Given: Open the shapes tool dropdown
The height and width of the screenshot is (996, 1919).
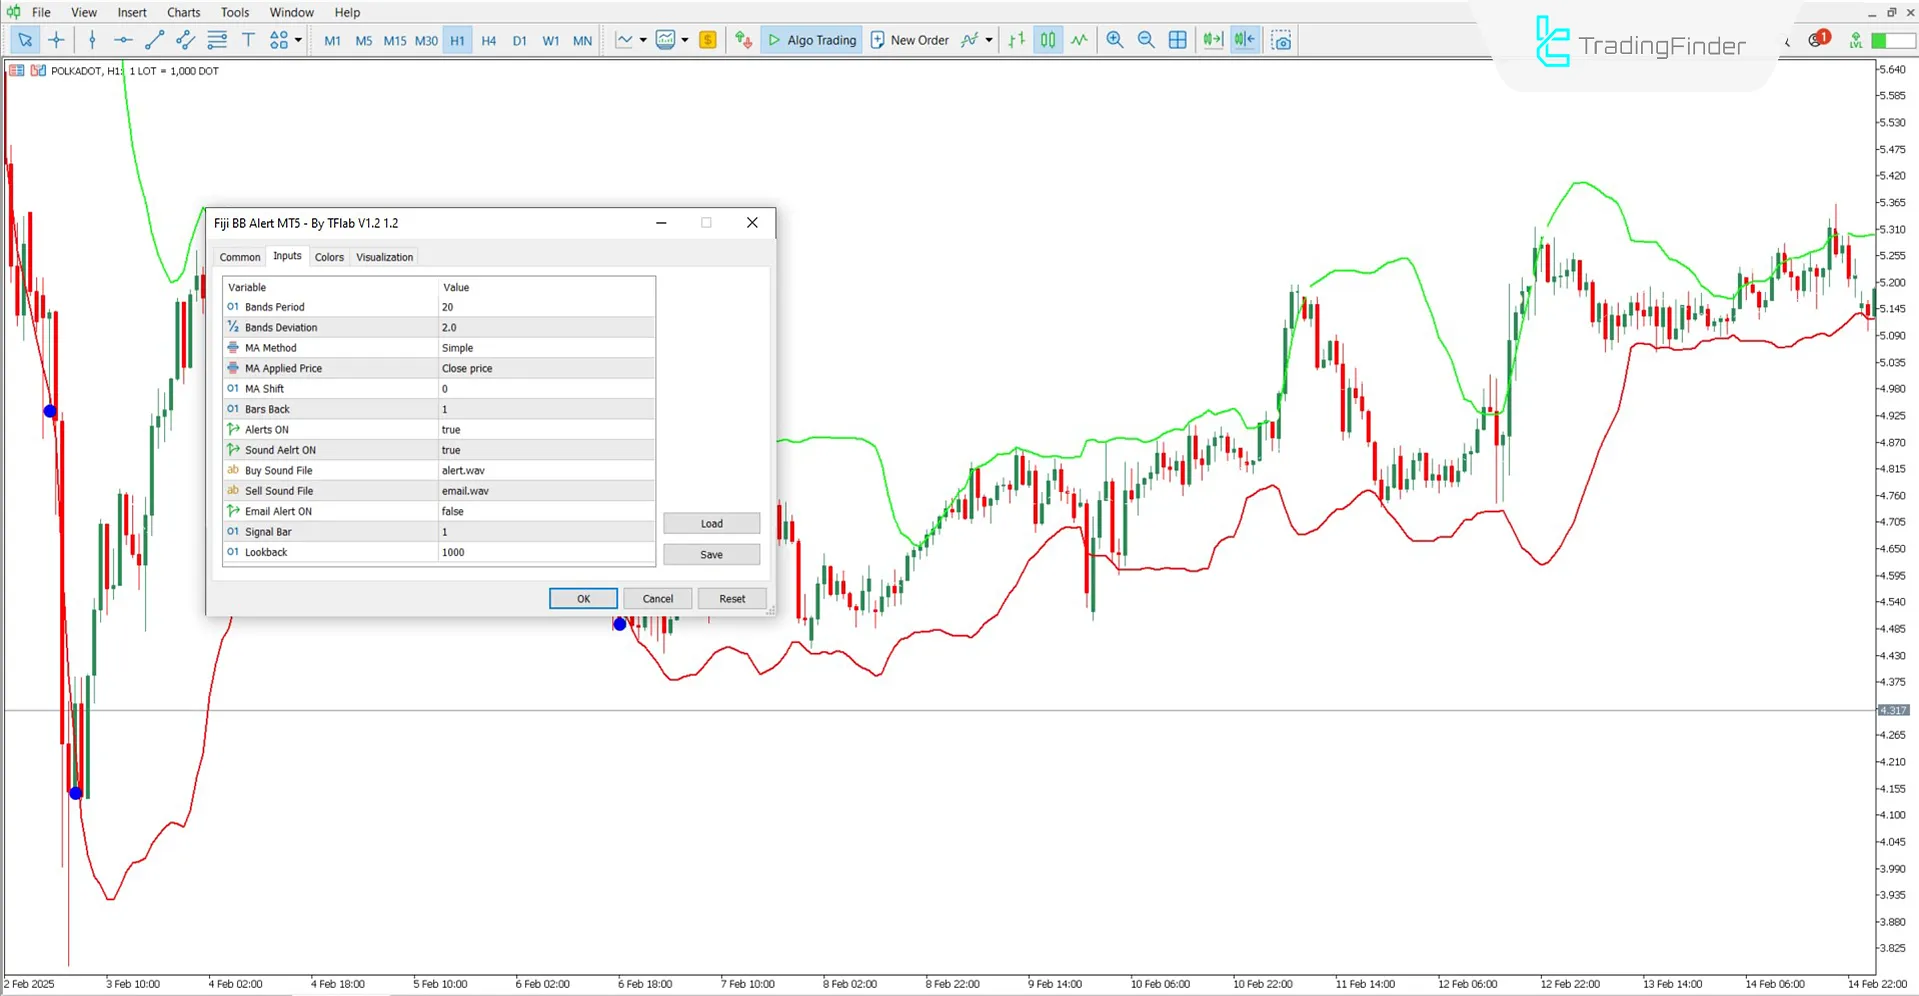Looking at the screenshot, I should [x=295, y=40].
